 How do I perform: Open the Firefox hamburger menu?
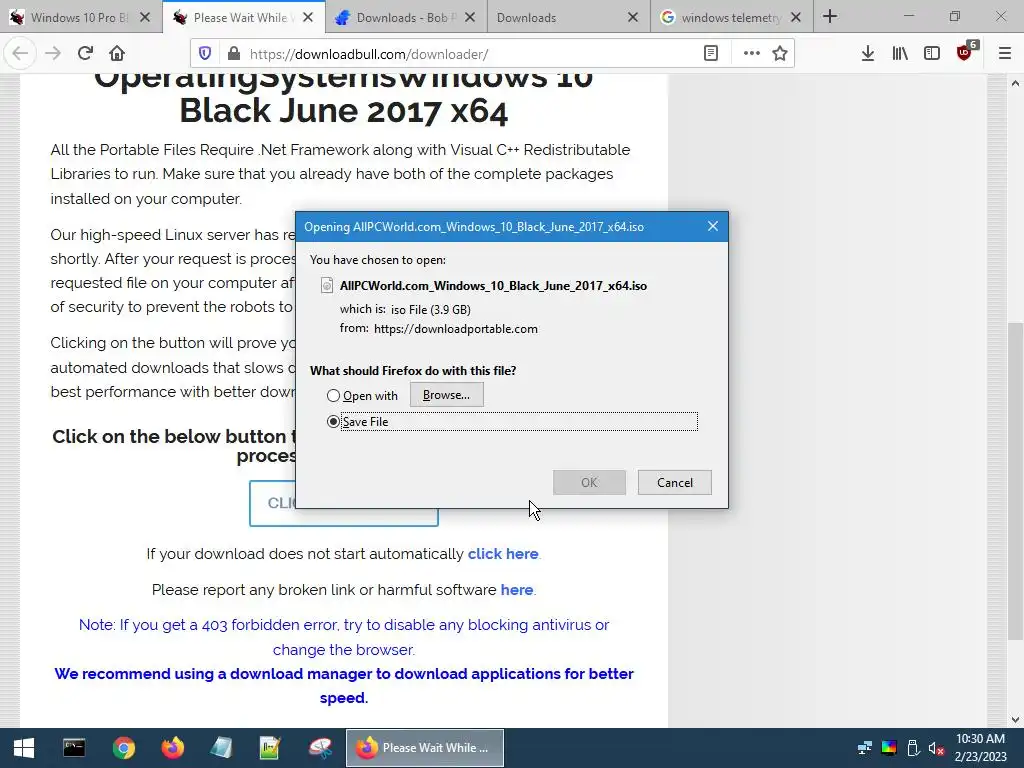click(1004, 54)
